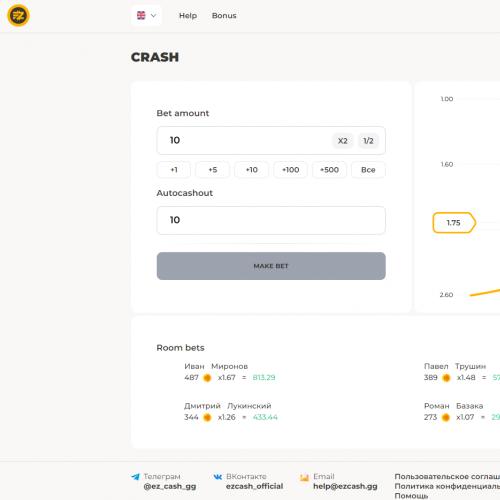The image size is (500, 500).
Task: Click the EZ Cash logo icon
Action: (18, 15)
